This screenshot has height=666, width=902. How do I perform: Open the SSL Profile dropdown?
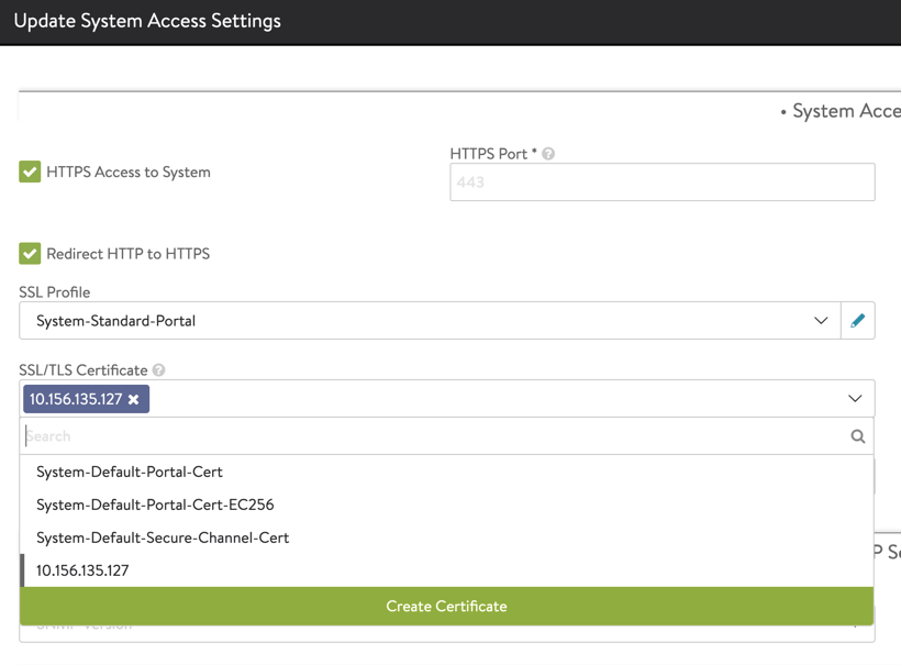pyautogui.click(x=425, y=321)
